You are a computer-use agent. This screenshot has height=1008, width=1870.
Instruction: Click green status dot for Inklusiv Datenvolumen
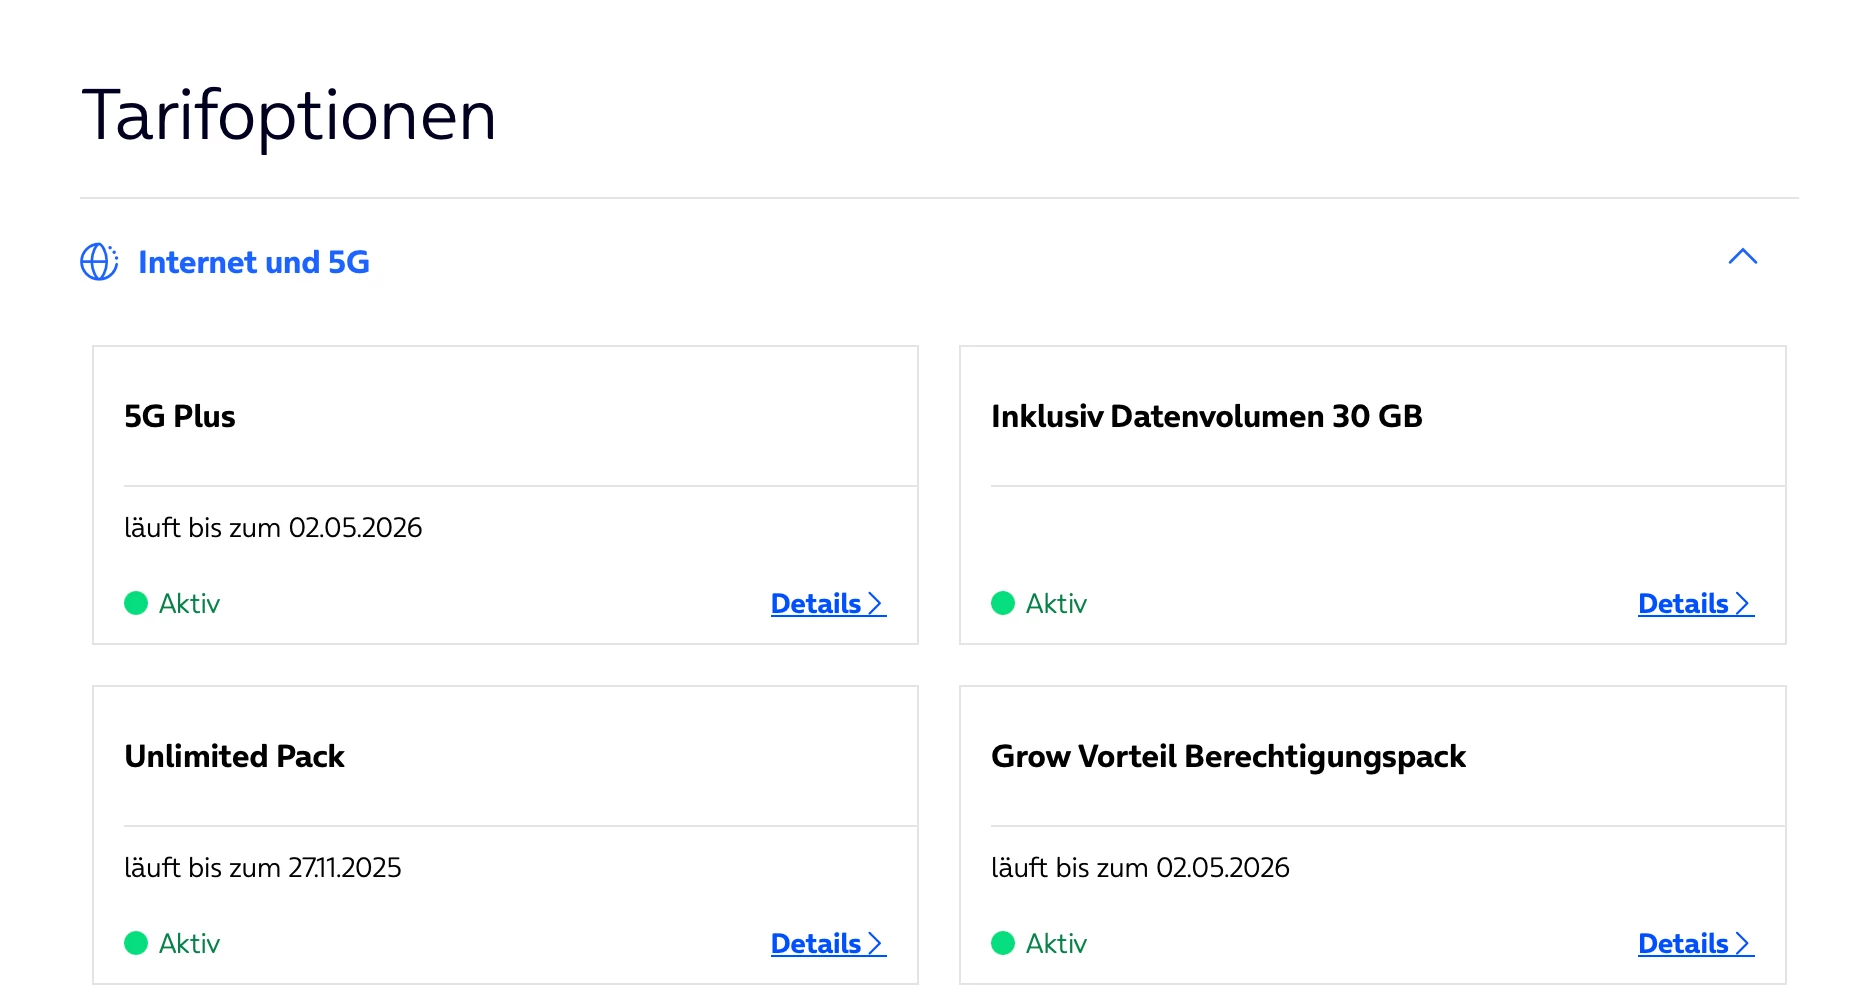tap(1003, 603)
